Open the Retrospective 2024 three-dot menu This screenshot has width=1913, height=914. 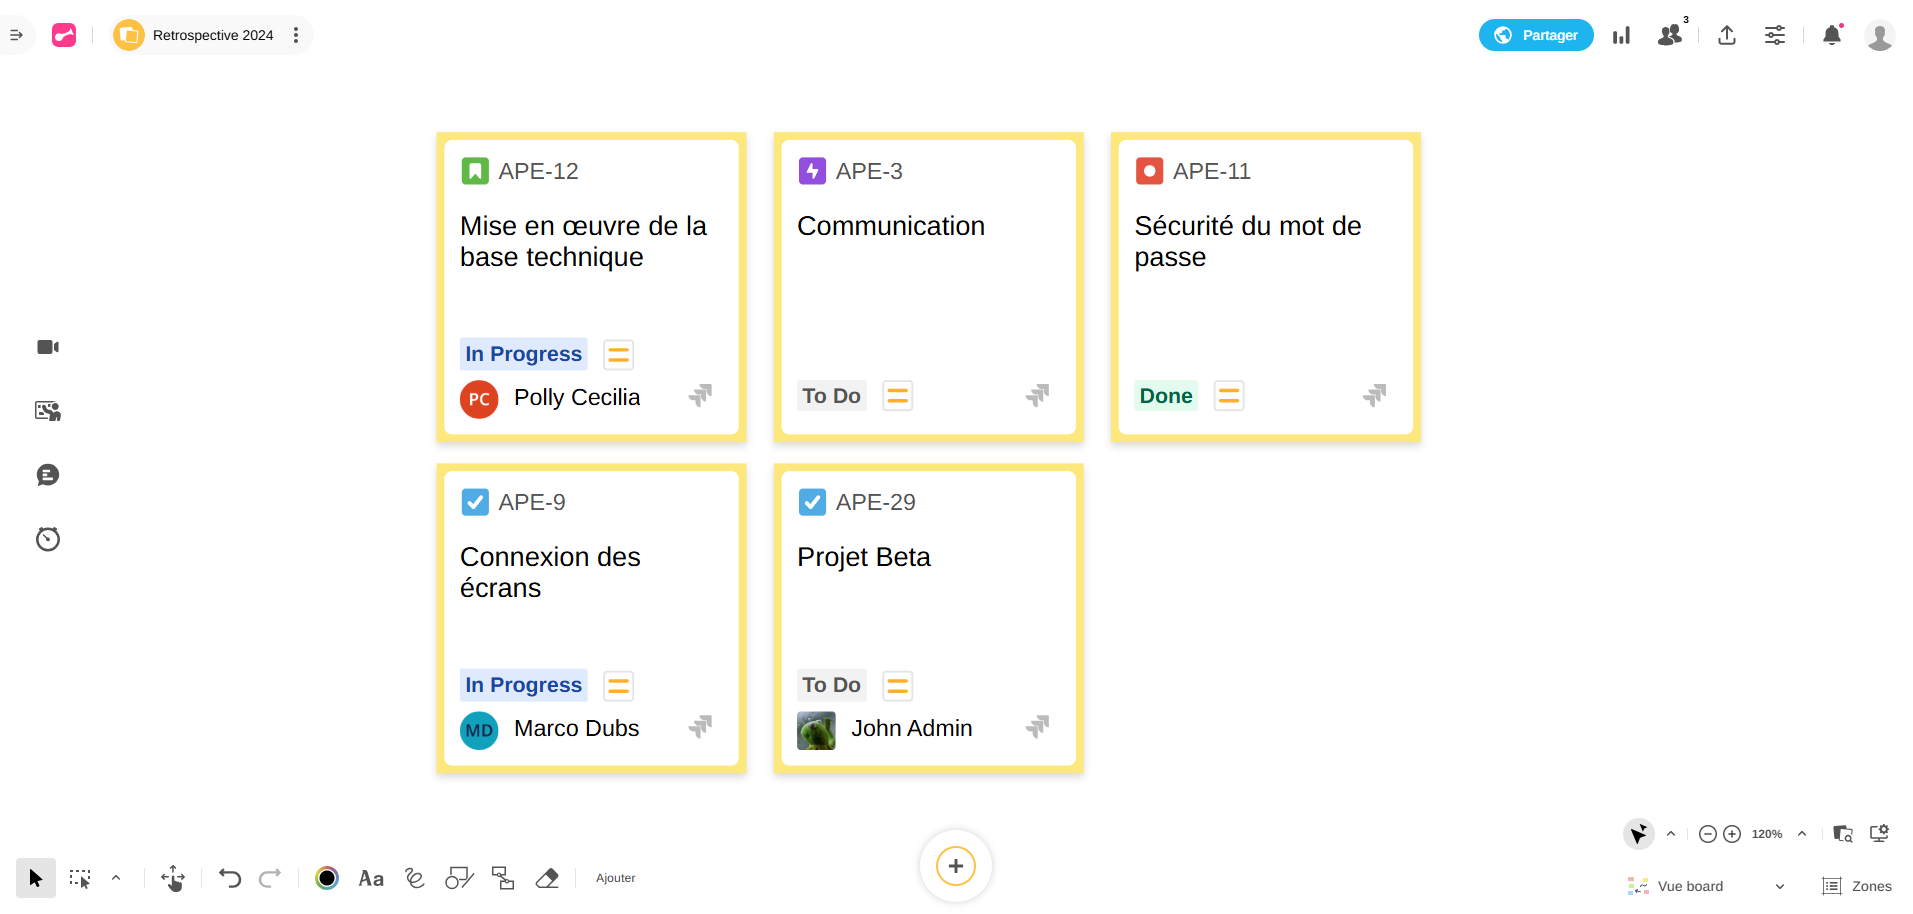point(296,35)
